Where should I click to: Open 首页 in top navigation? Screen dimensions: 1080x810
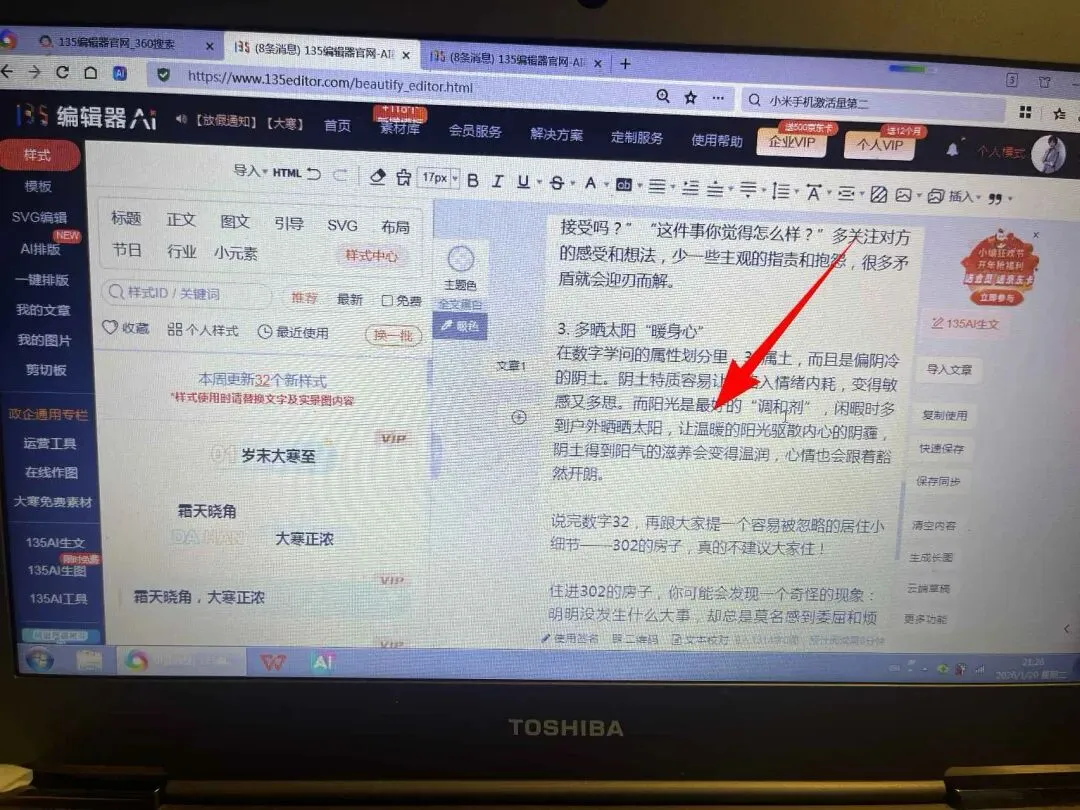tap(338, 125)
